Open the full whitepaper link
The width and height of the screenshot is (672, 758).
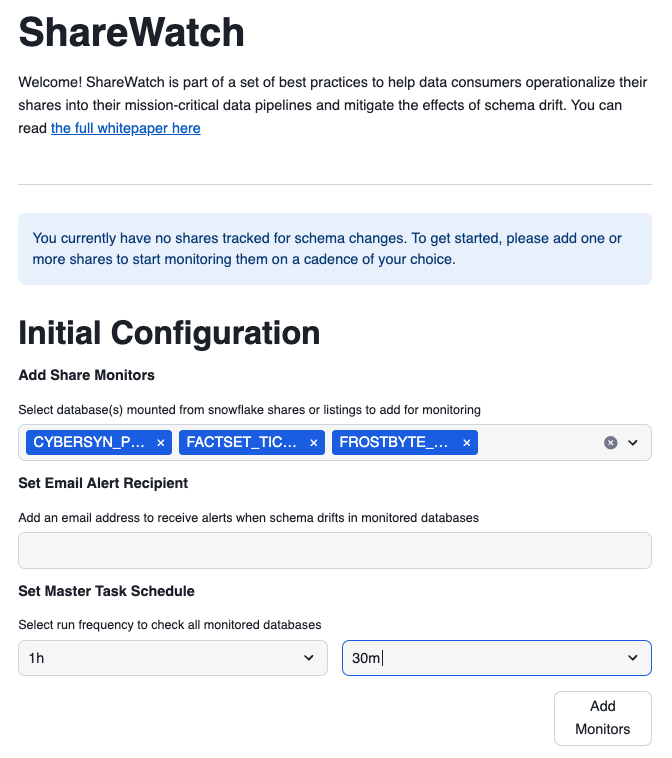tap(126, 128)
